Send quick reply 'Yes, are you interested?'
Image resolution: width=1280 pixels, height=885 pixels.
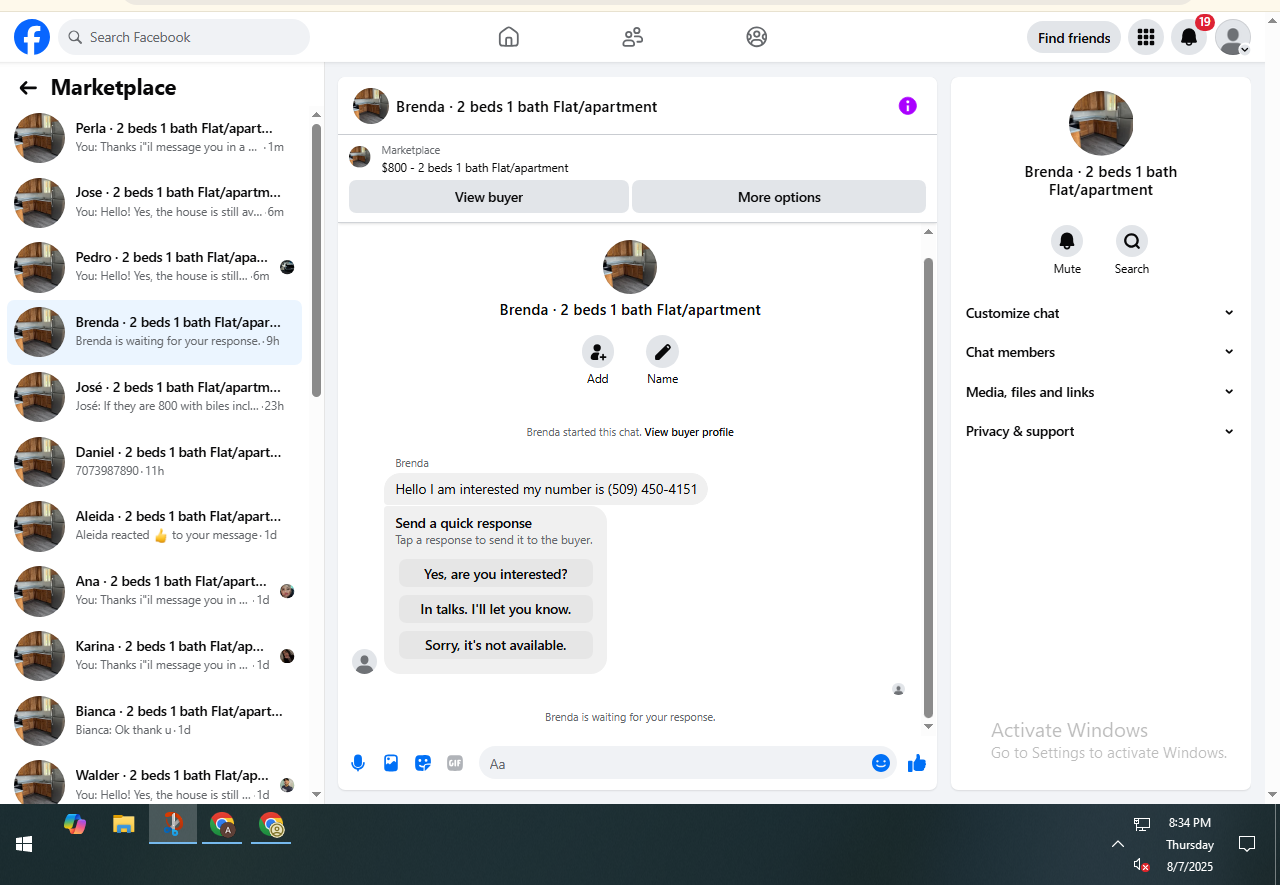tap(496, 574)
